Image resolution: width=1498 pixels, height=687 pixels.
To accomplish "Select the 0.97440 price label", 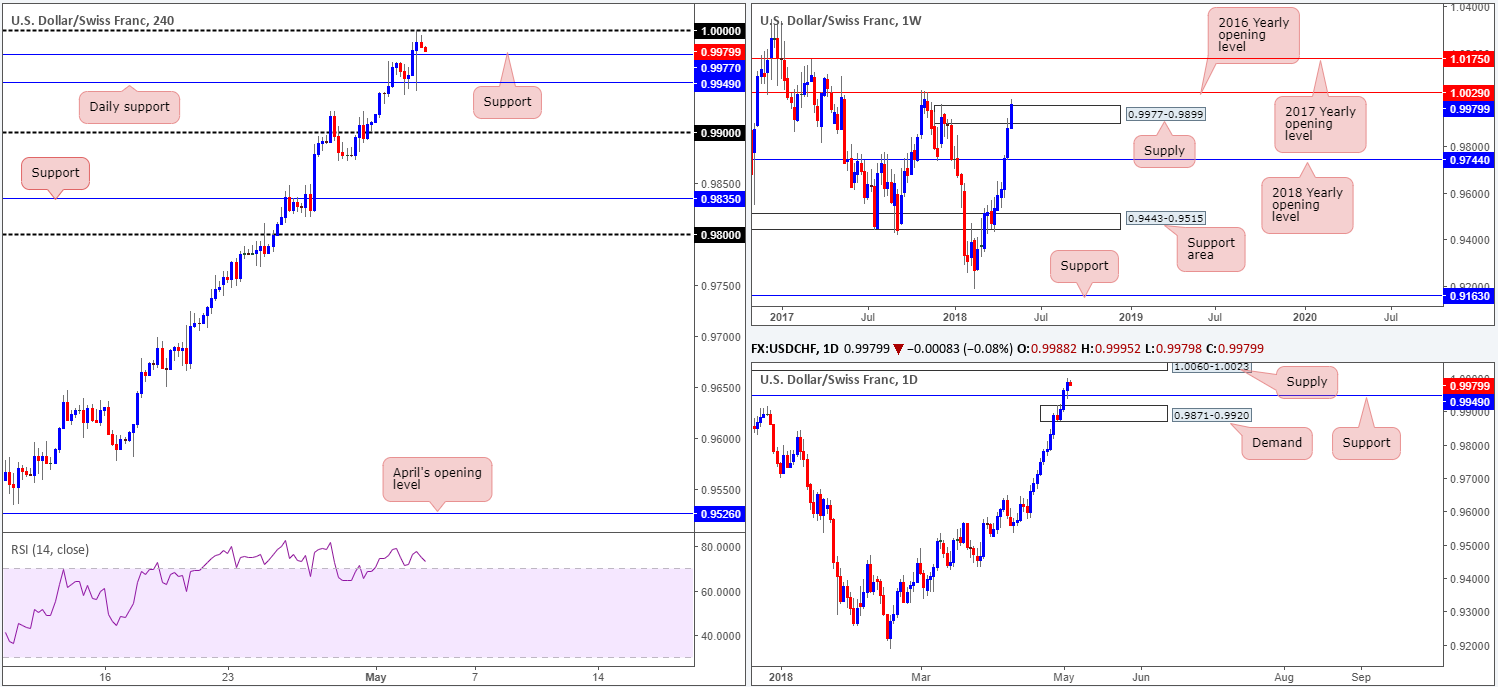I will (1467, 159).
